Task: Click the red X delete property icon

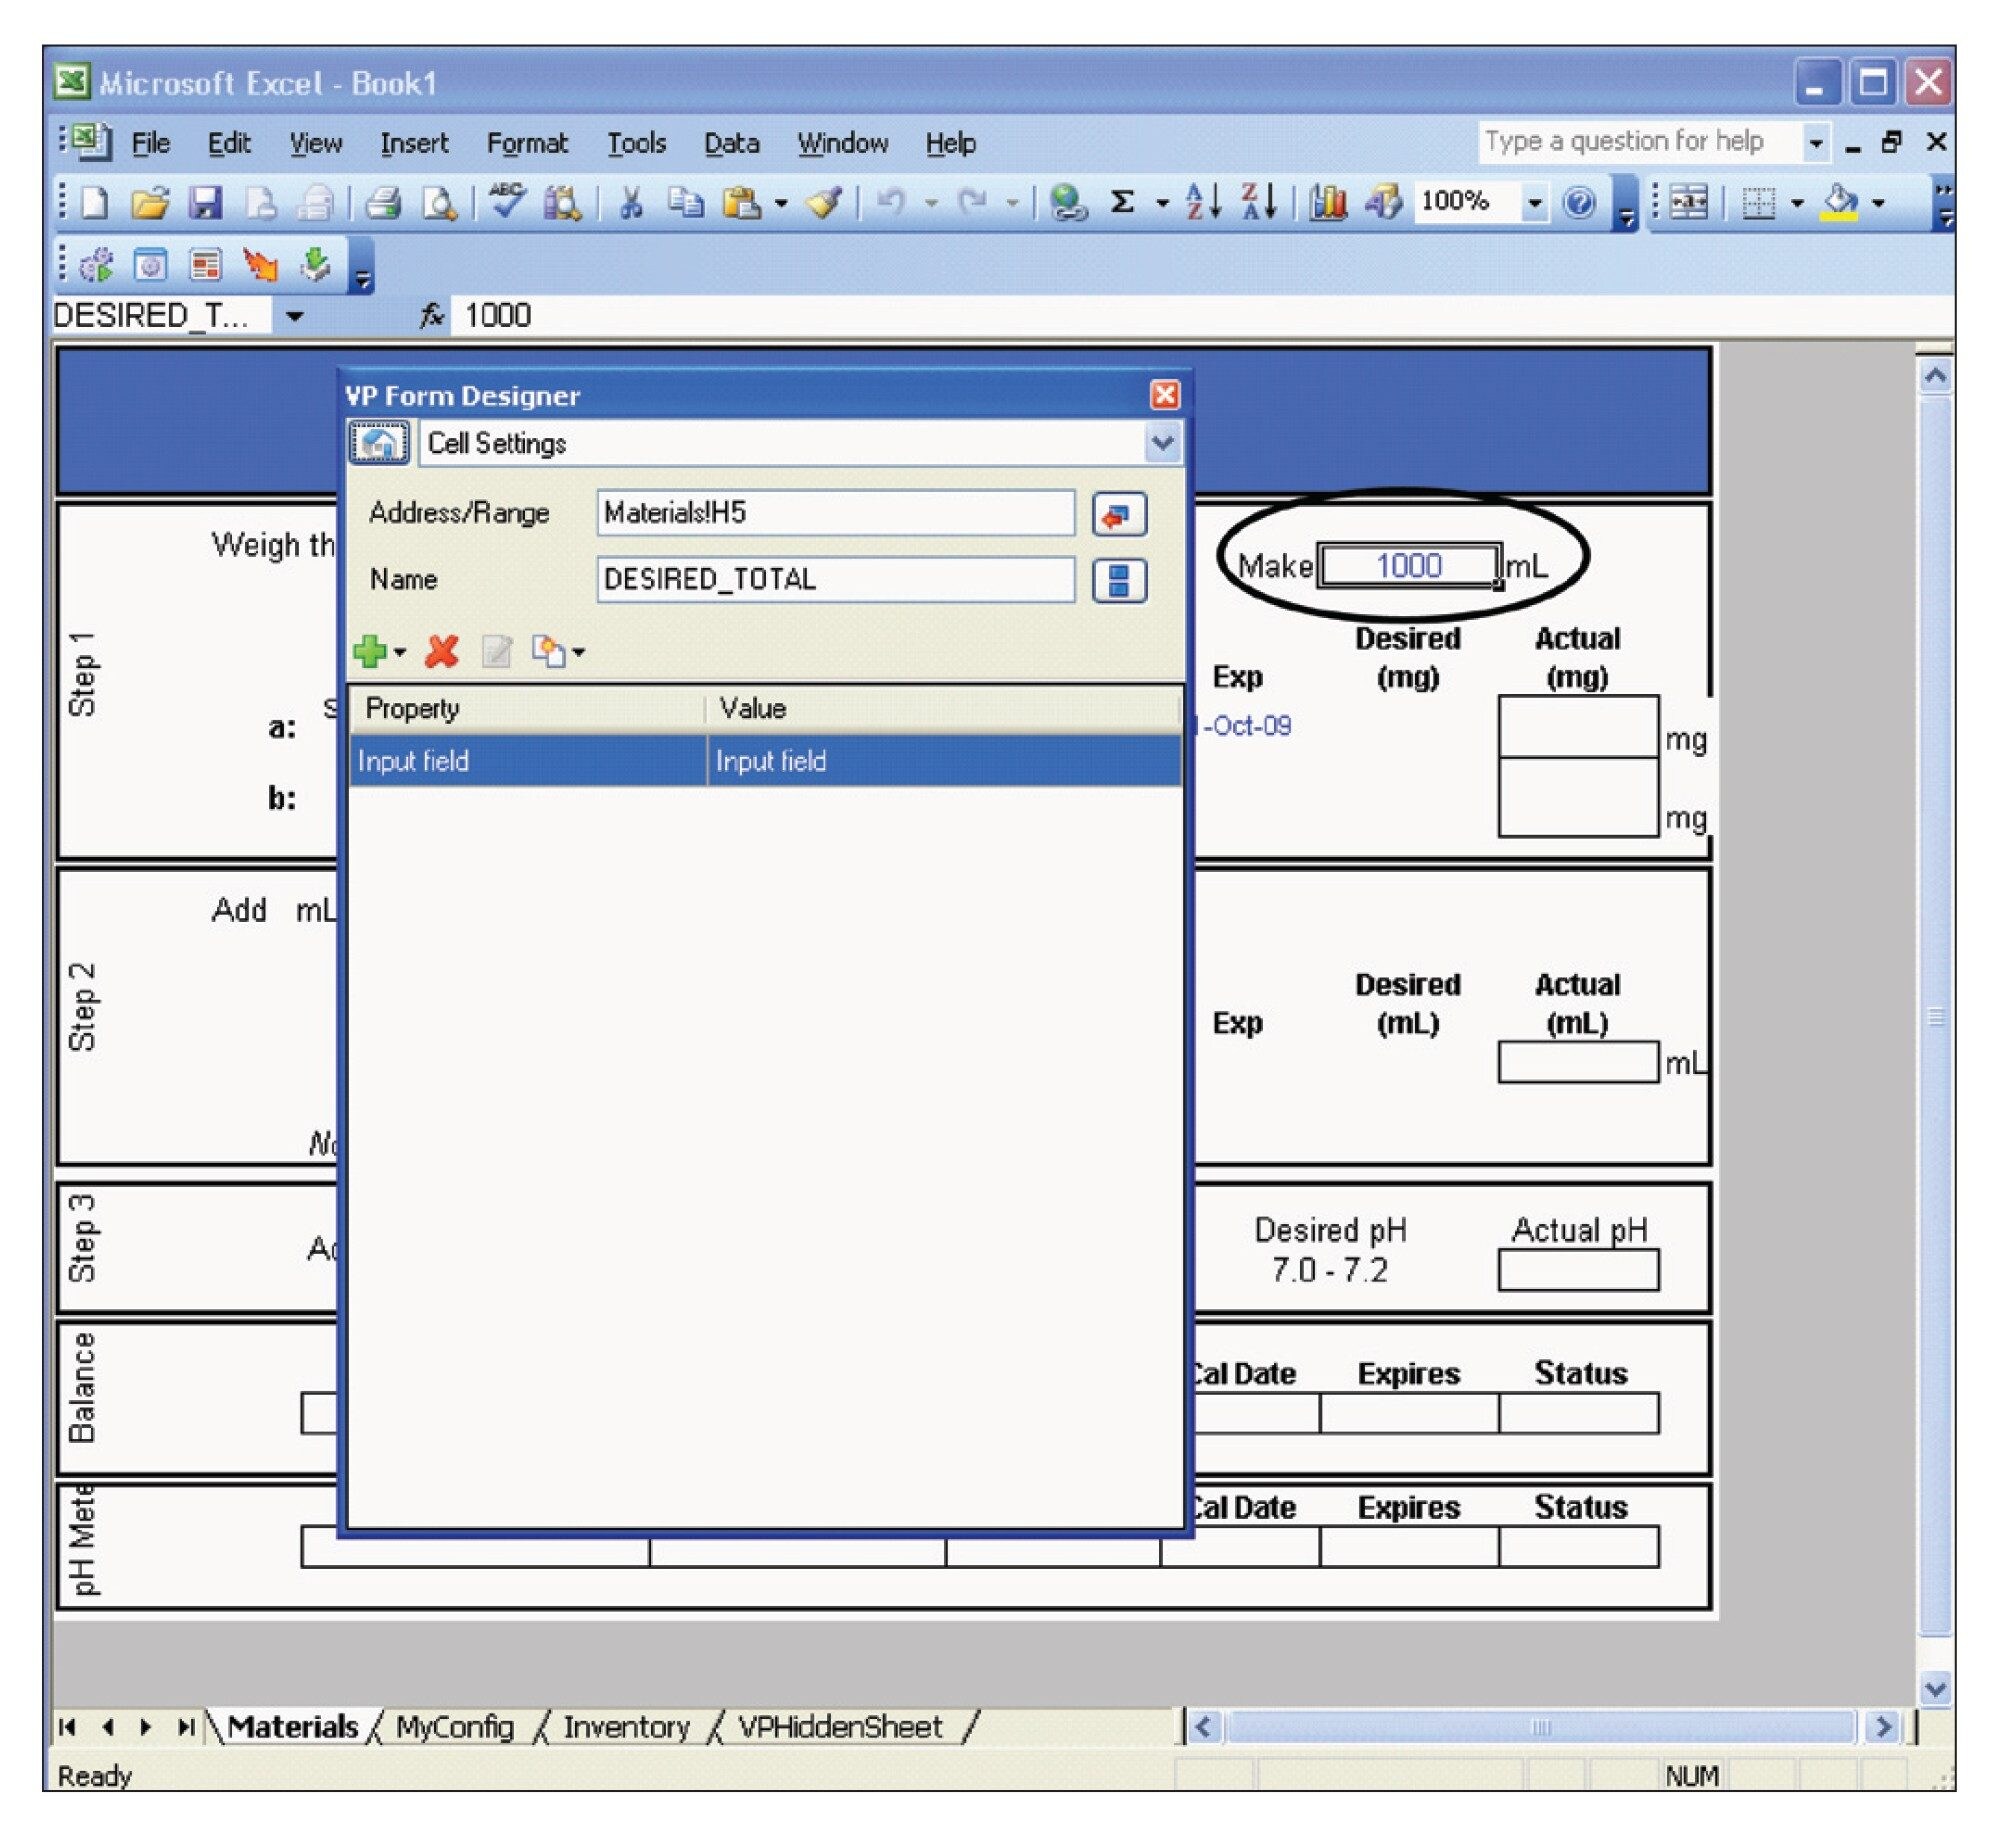Action: point(442,652)
